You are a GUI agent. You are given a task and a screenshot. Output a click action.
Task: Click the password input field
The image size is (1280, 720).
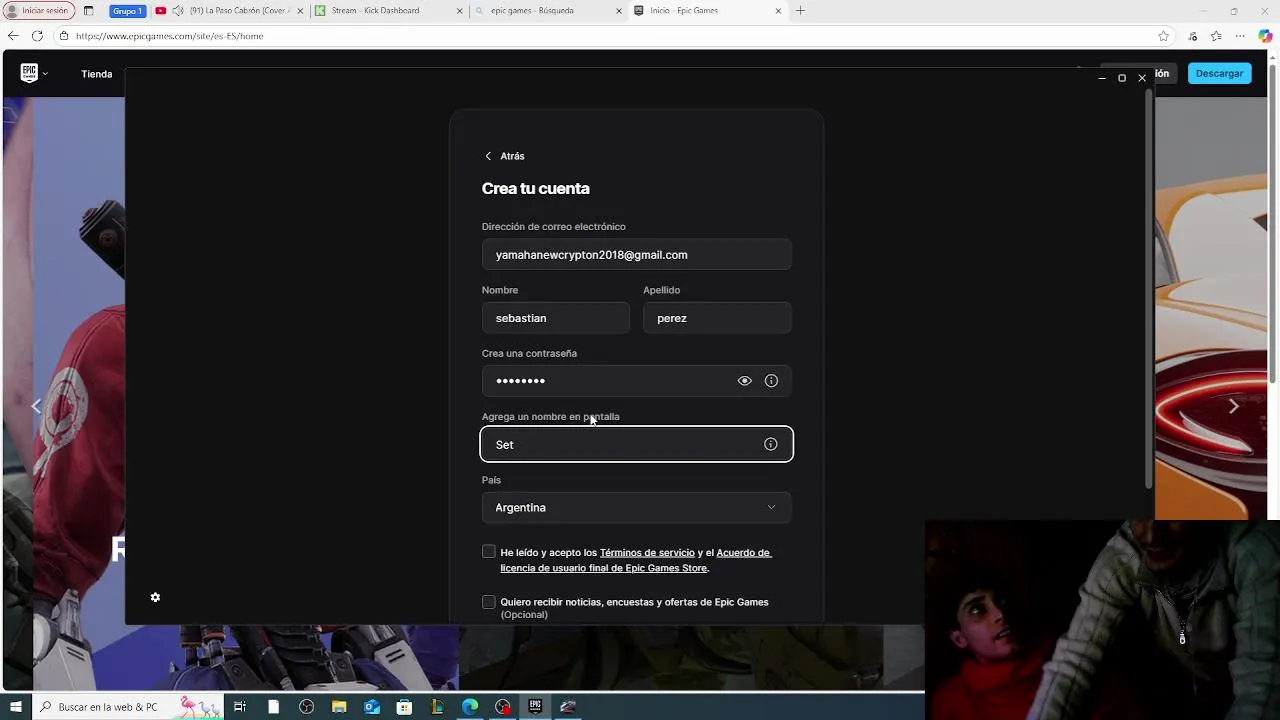636,381
